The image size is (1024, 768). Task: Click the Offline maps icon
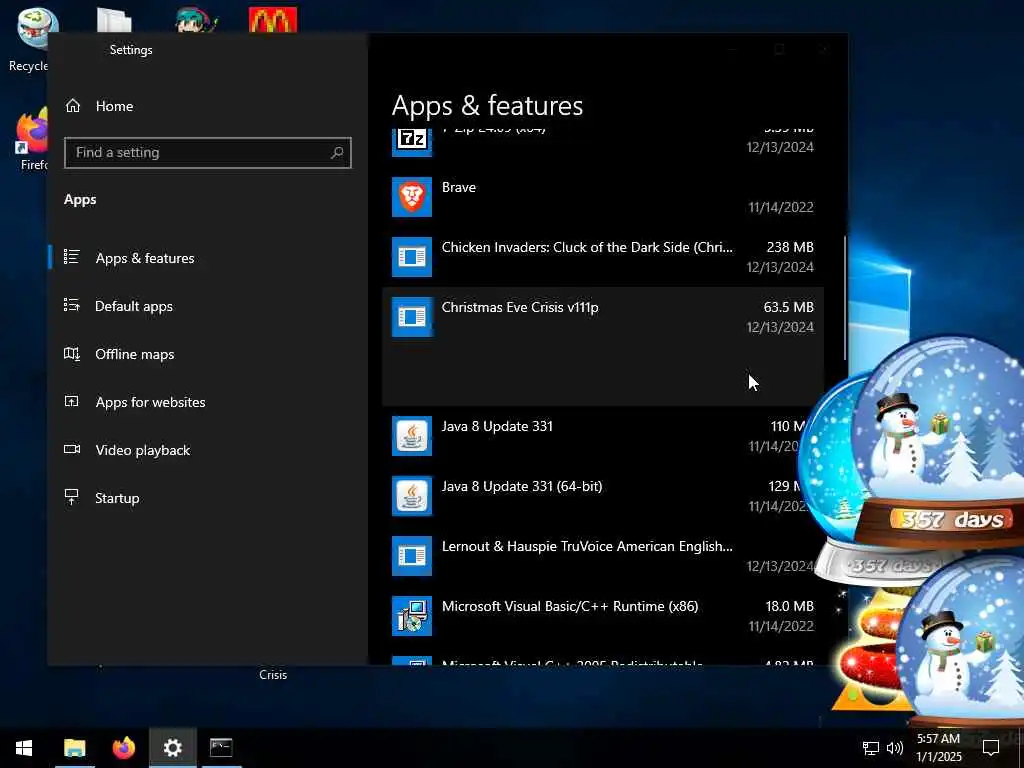72,353
